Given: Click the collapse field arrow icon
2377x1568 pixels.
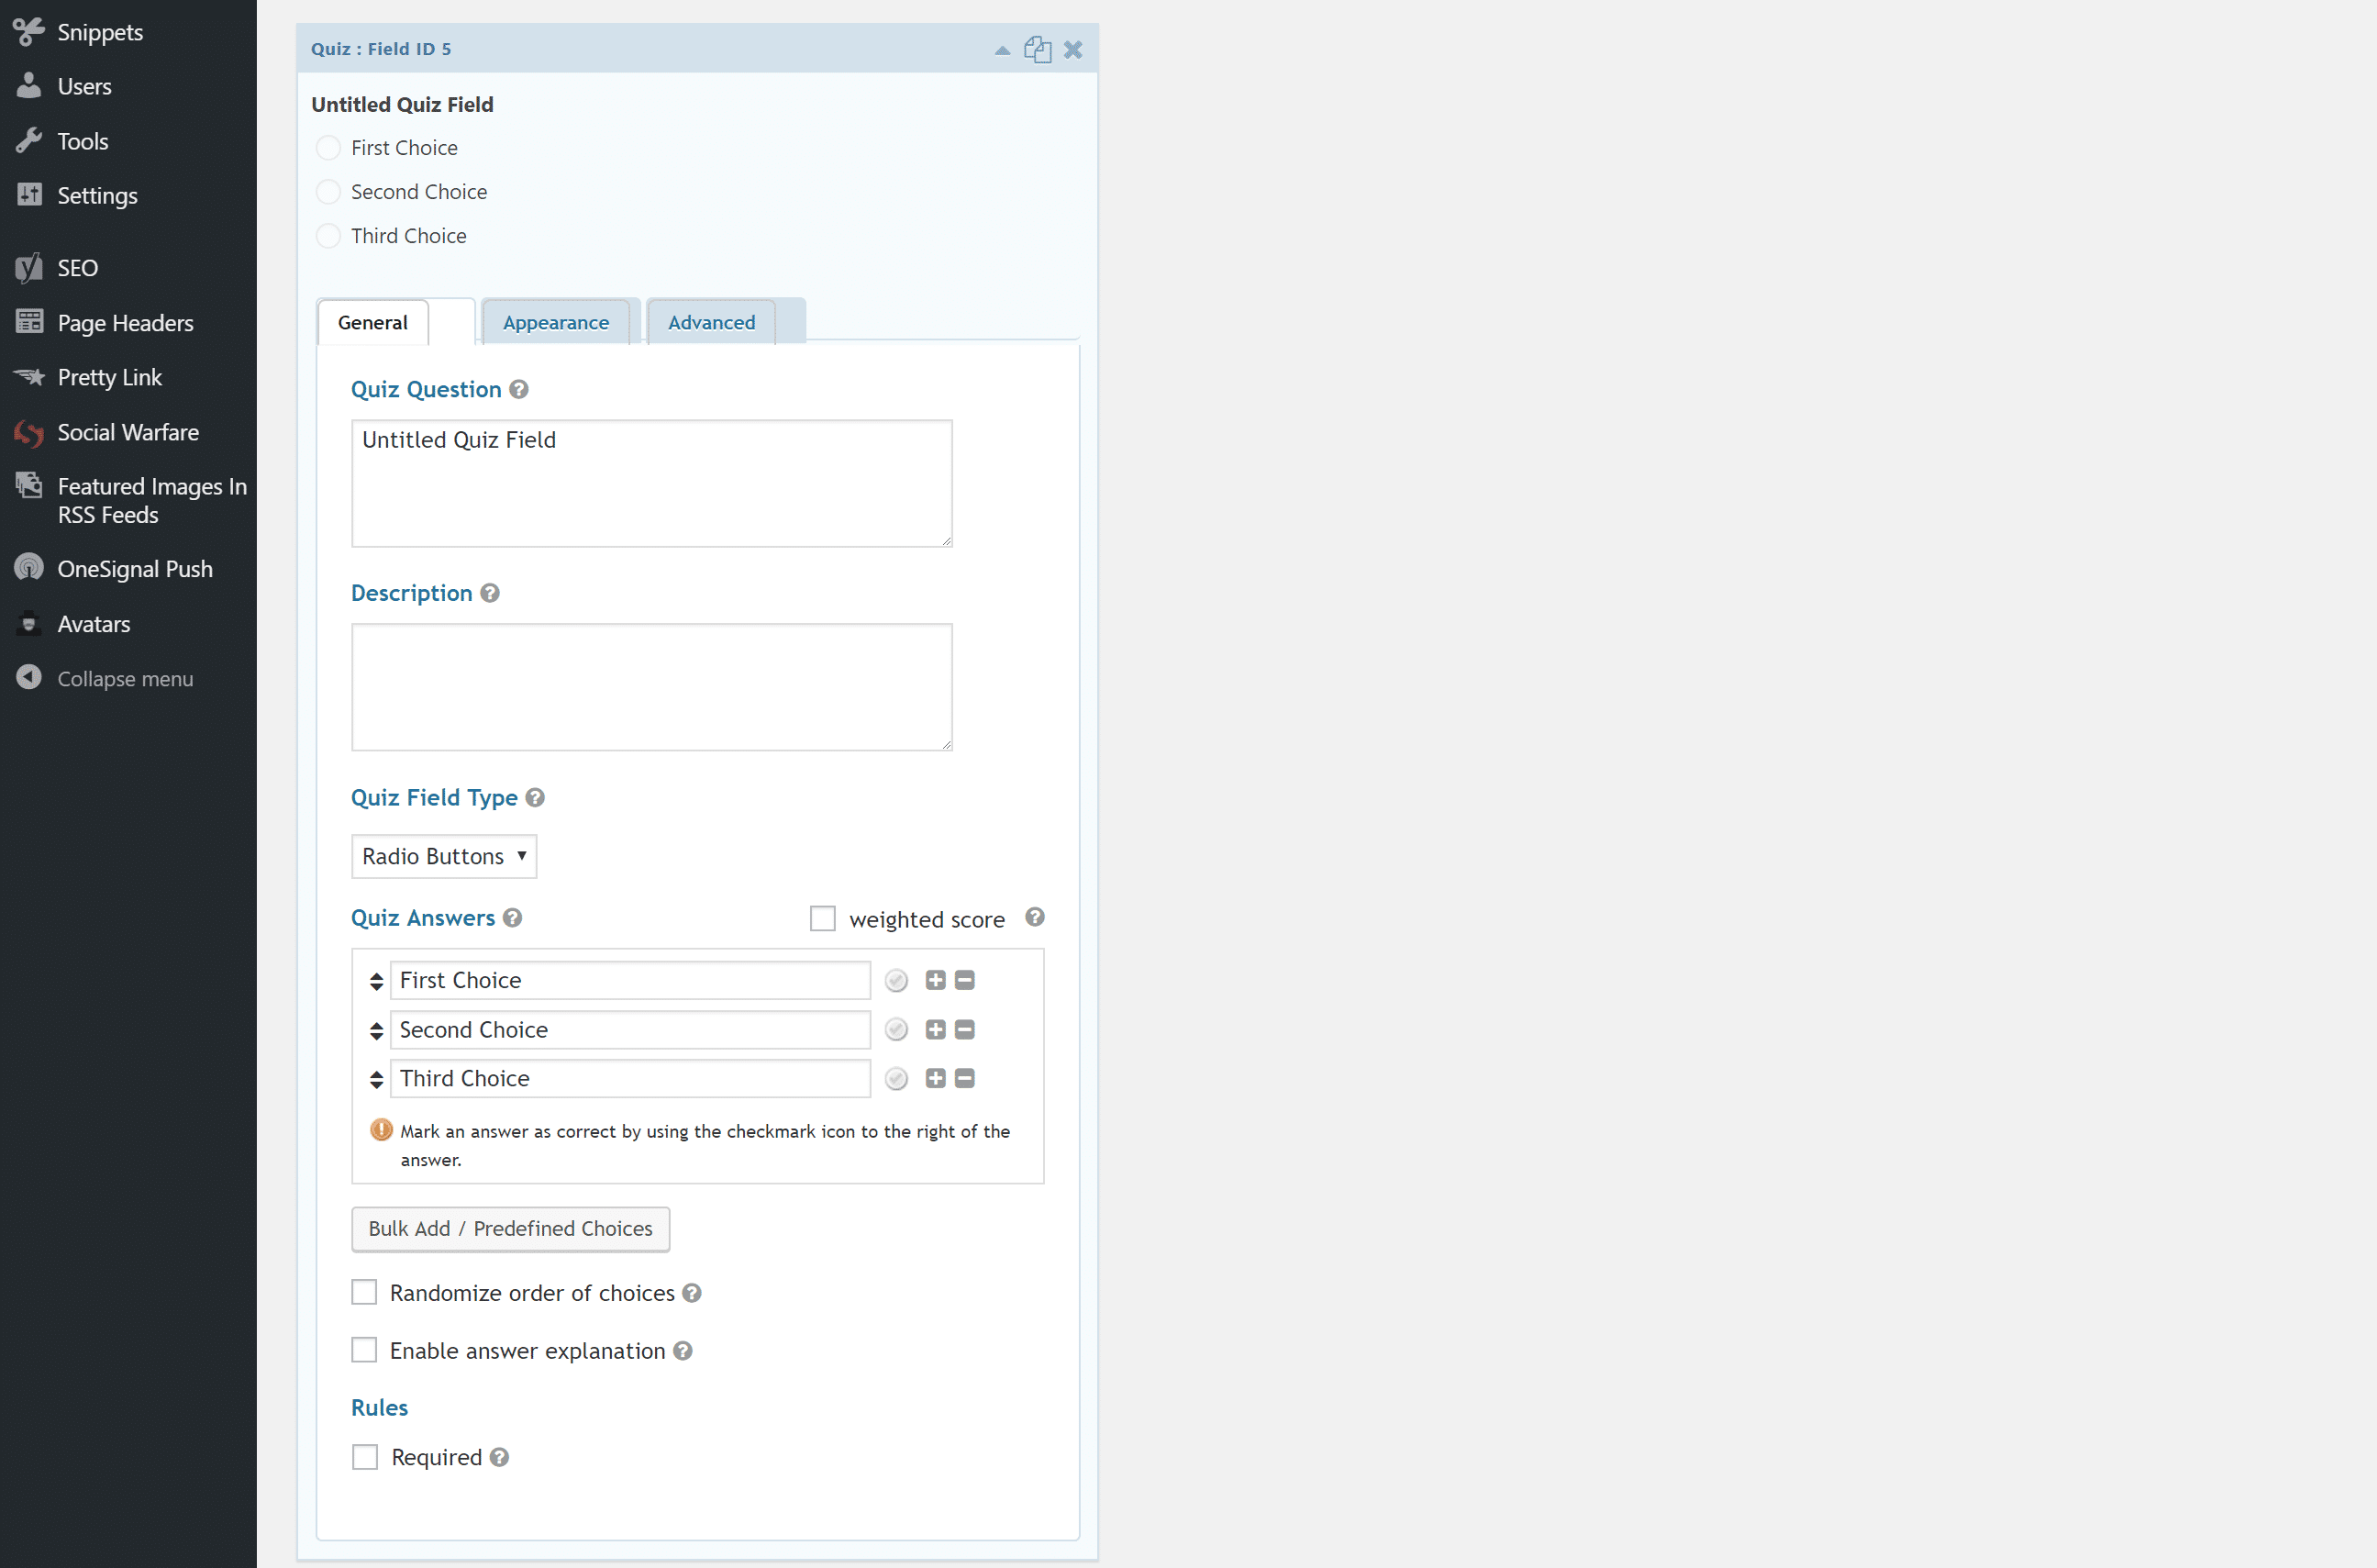Looking at the screenshot, I should (1002, 47).
